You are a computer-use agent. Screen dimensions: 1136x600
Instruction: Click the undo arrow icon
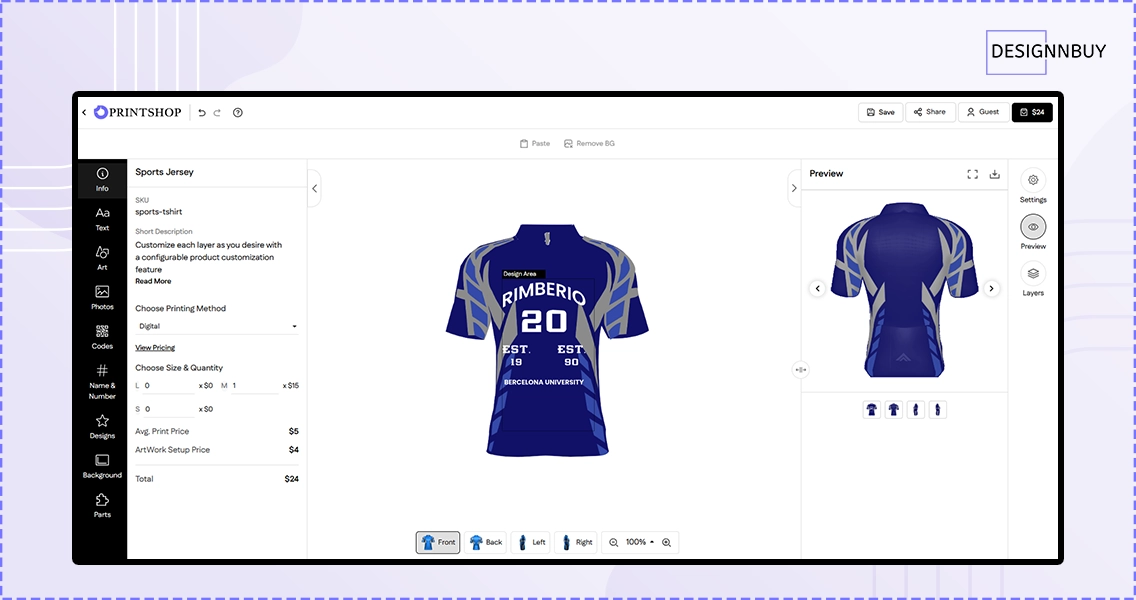coord(201,113)
